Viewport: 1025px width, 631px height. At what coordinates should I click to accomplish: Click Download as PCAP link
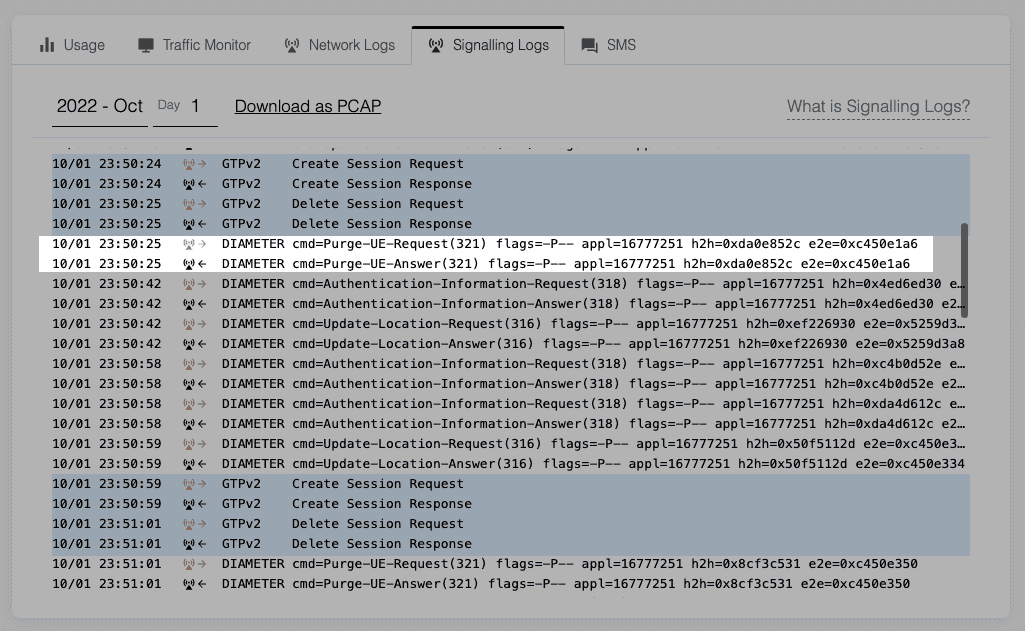click(308, 106)
